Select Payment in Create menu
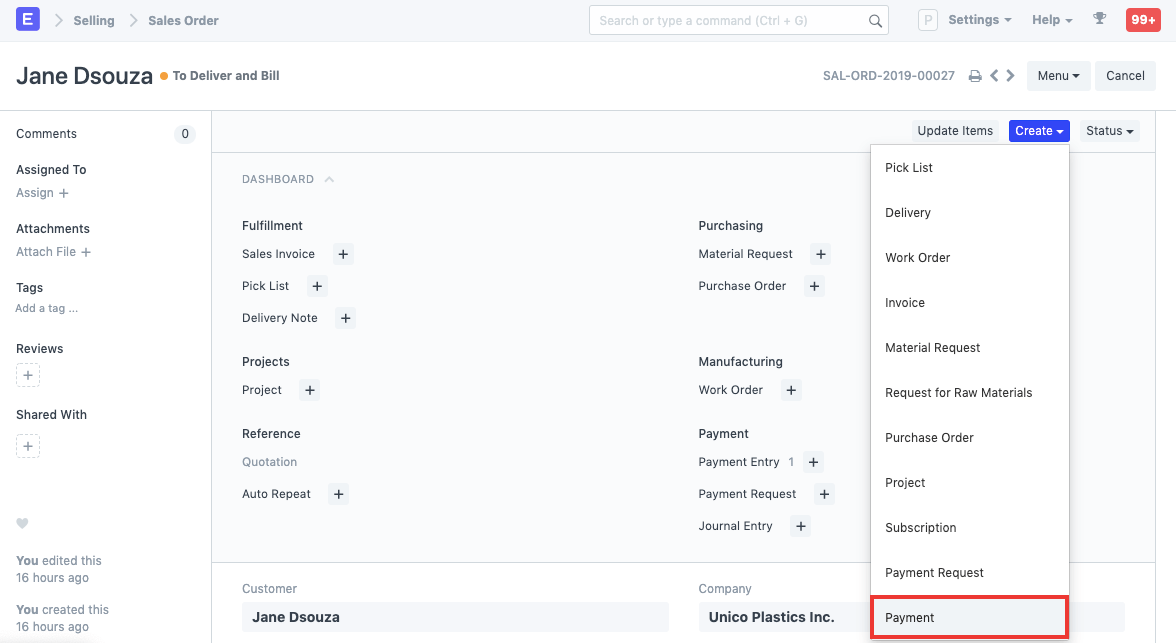Screen dimensions: 1176x643 (970, 617)
